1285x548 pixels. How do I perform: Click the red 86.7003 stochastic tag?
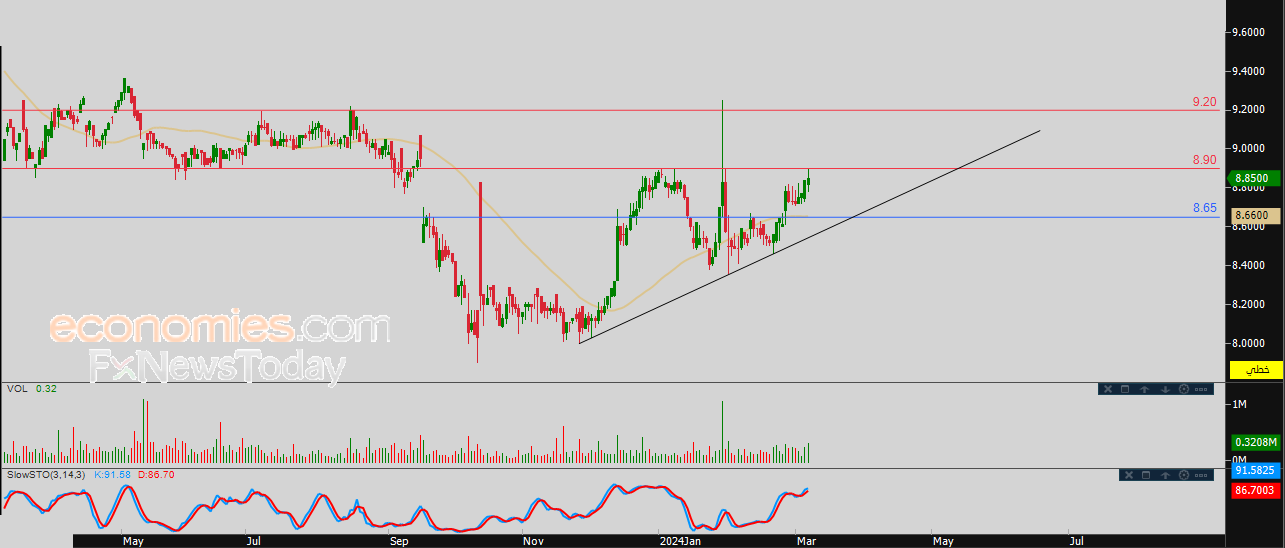tap(1254, 490)
